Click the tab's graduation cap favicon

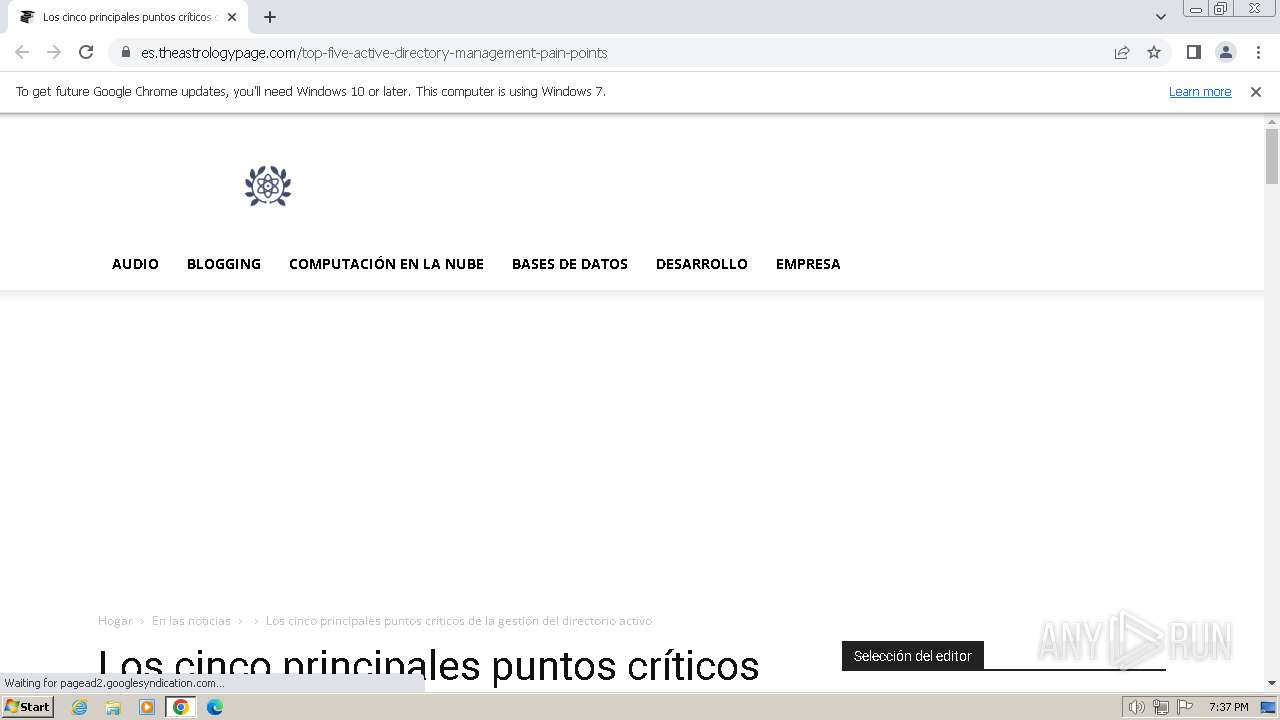point(27,17)
